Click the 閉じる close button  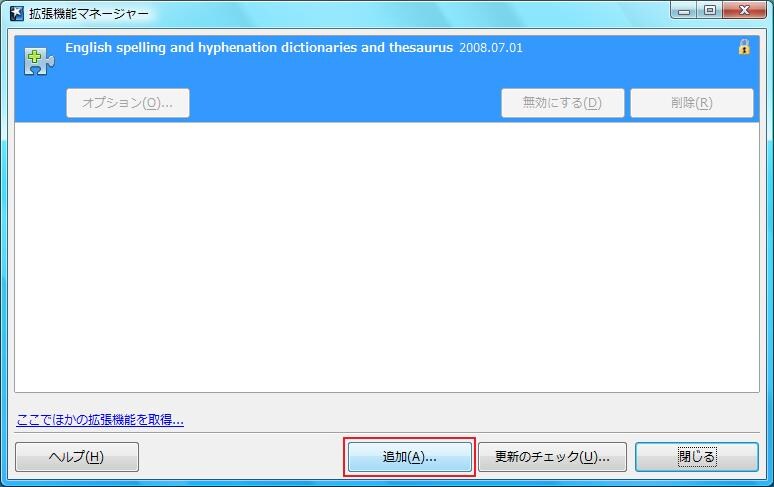coord(697,457)
